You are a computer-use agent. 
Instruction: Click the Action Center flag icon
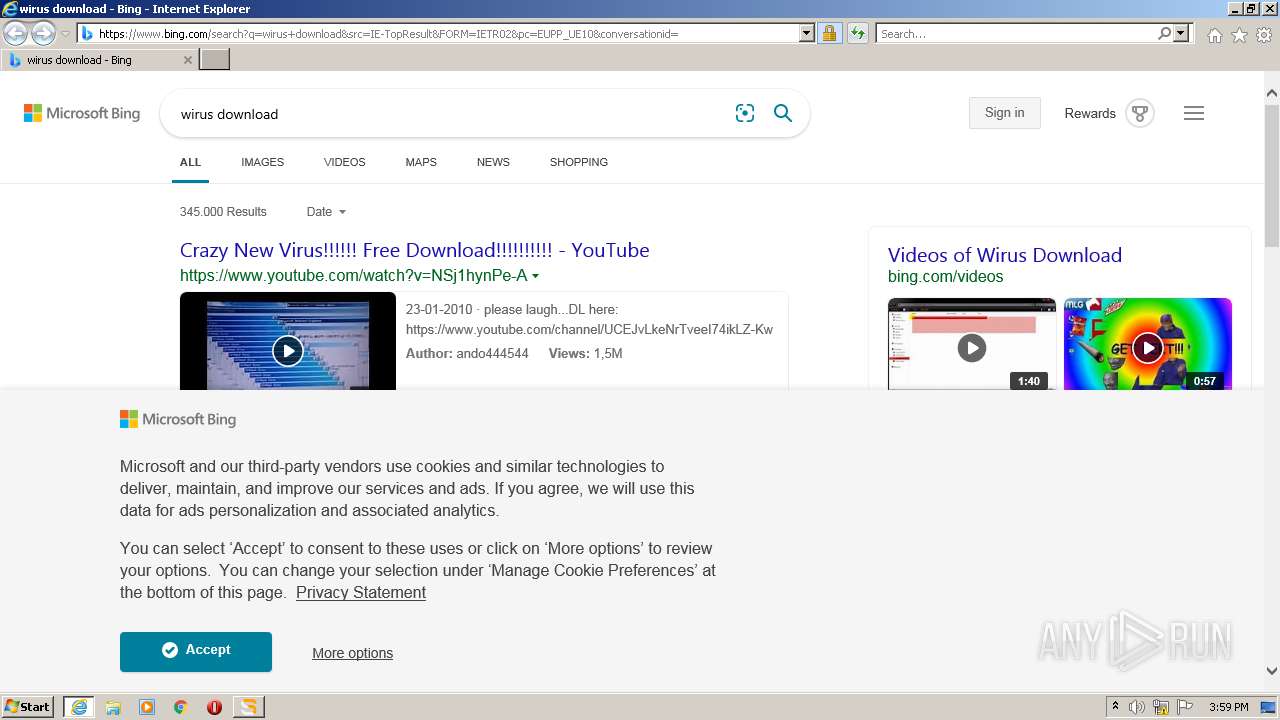[x=1185, y=707]
